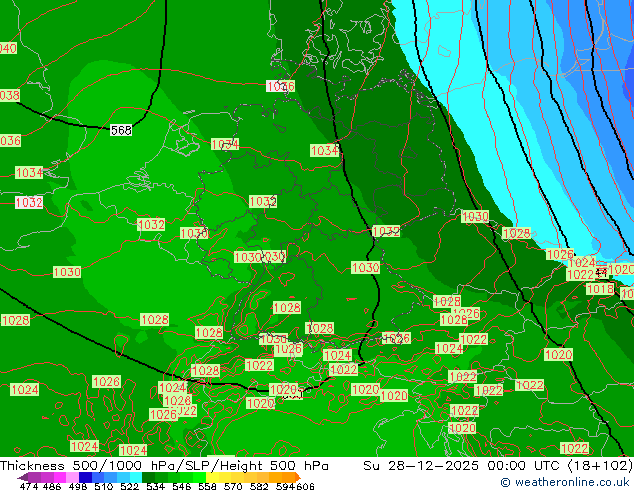Click the 1018 pressure label
This screenshot has width=634, height=490.
[600, 289]
